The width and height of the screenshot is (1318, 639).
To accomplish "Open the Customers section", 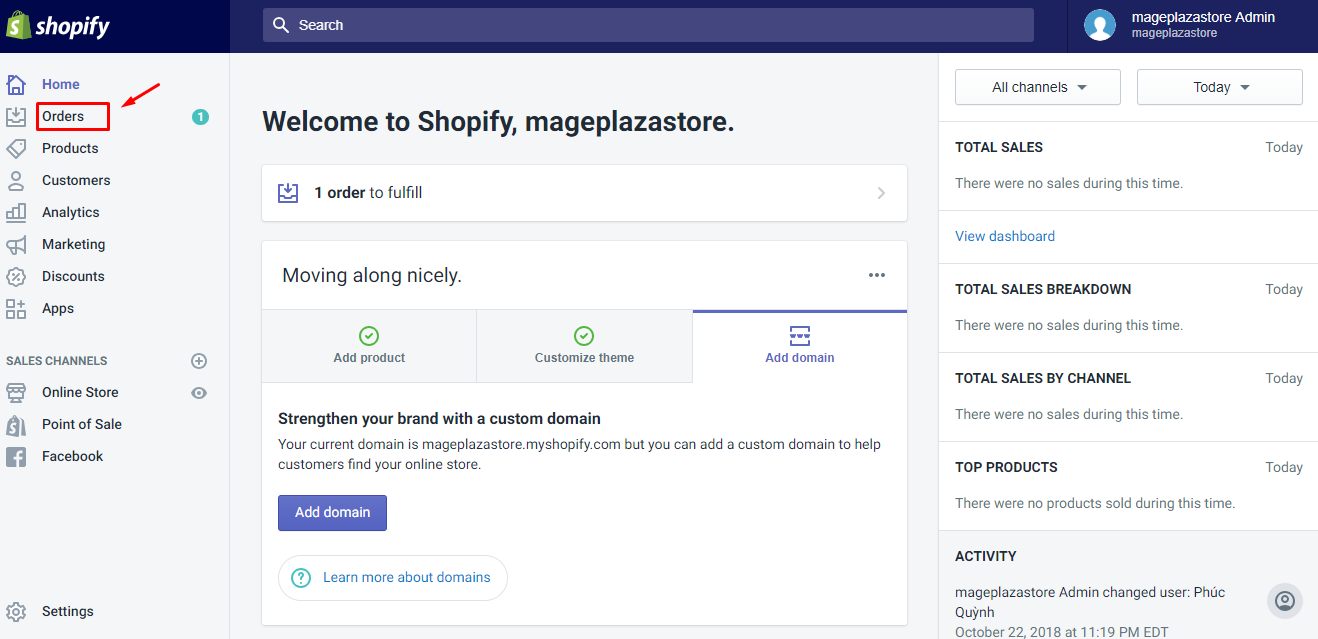I will point(77,180).
